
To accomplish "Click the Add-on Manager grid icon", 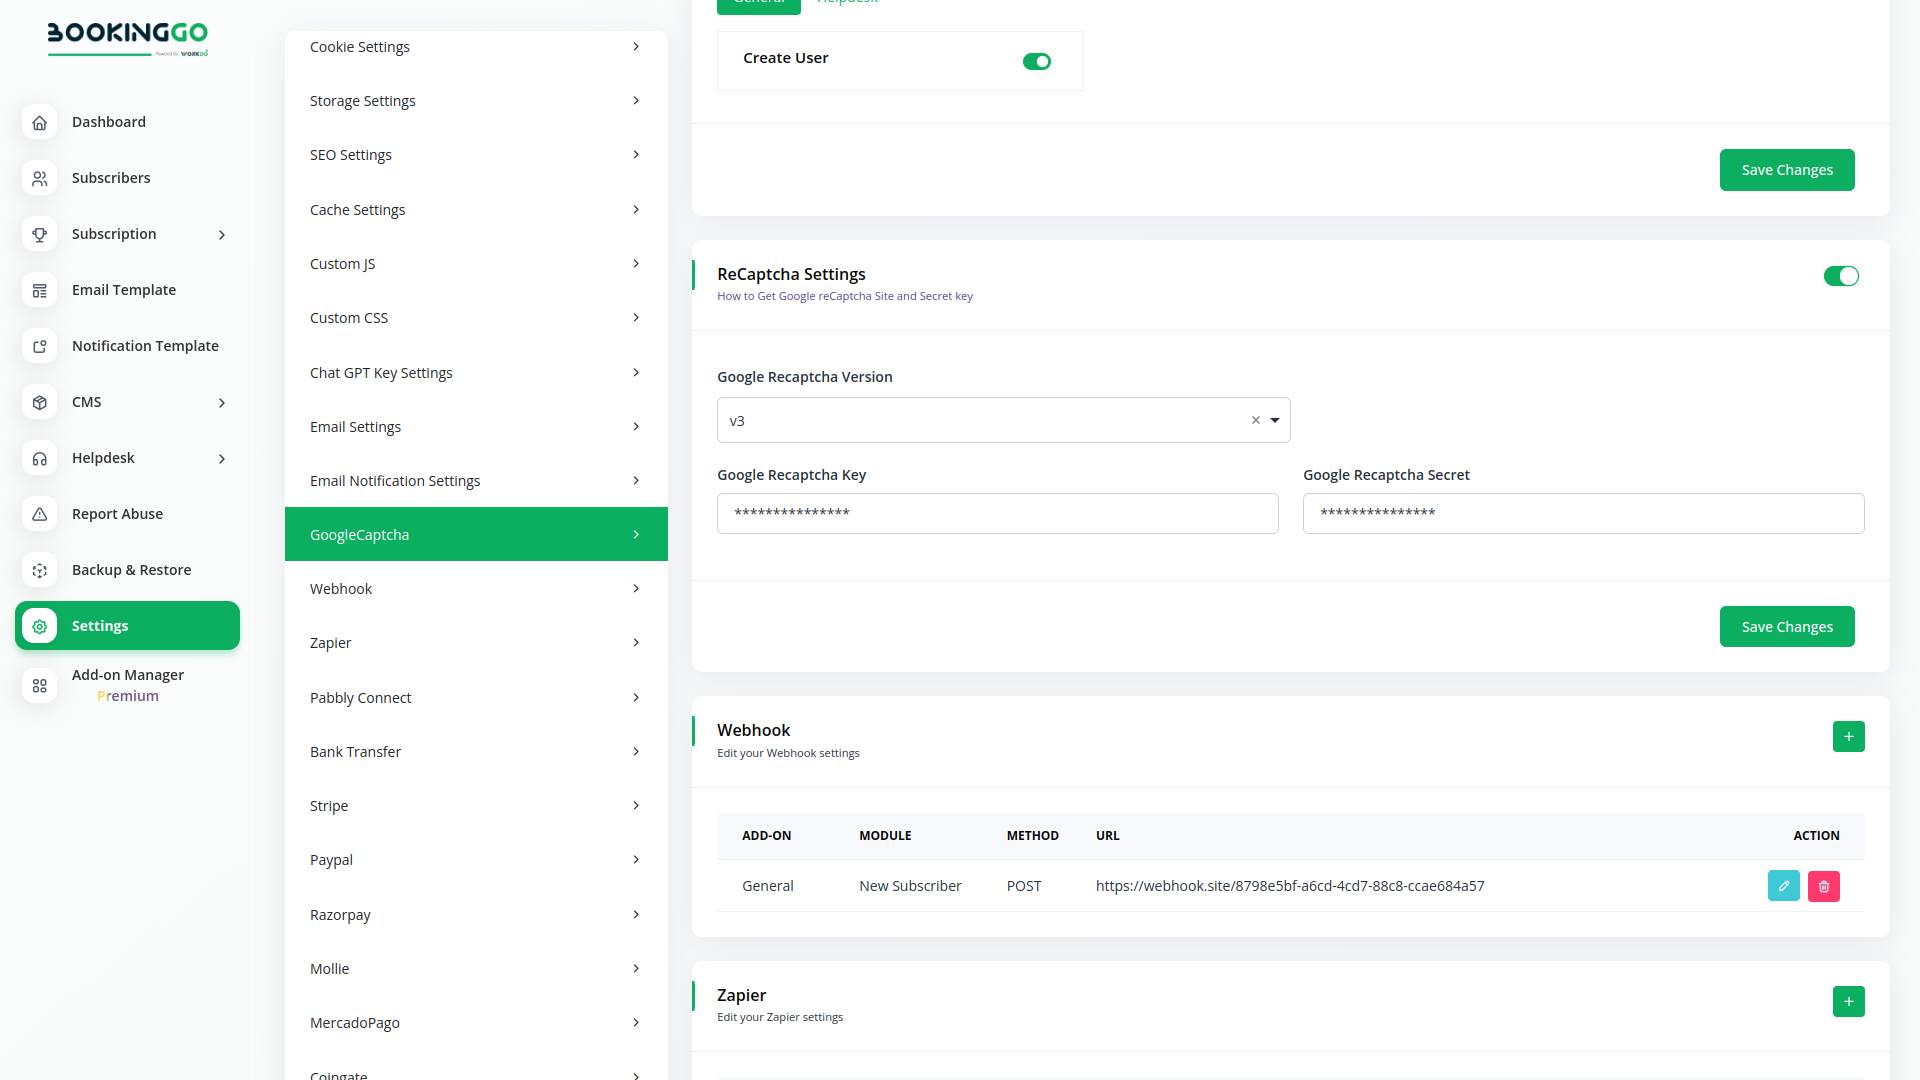I will tap(39, 686).
